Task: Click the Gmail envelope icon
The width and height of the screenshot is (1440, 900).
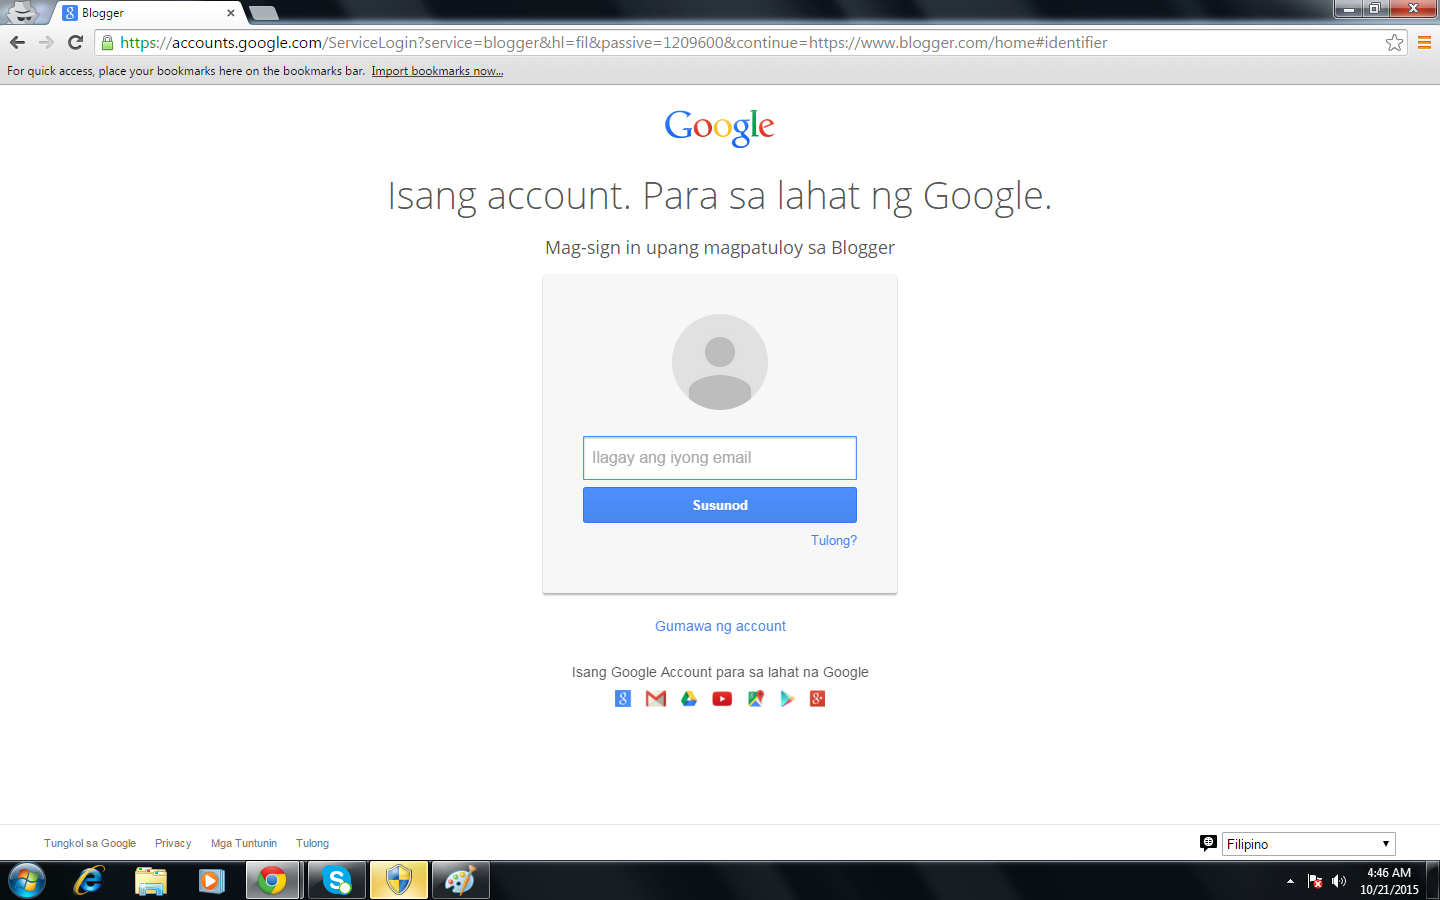Action: tap(656, 699)
